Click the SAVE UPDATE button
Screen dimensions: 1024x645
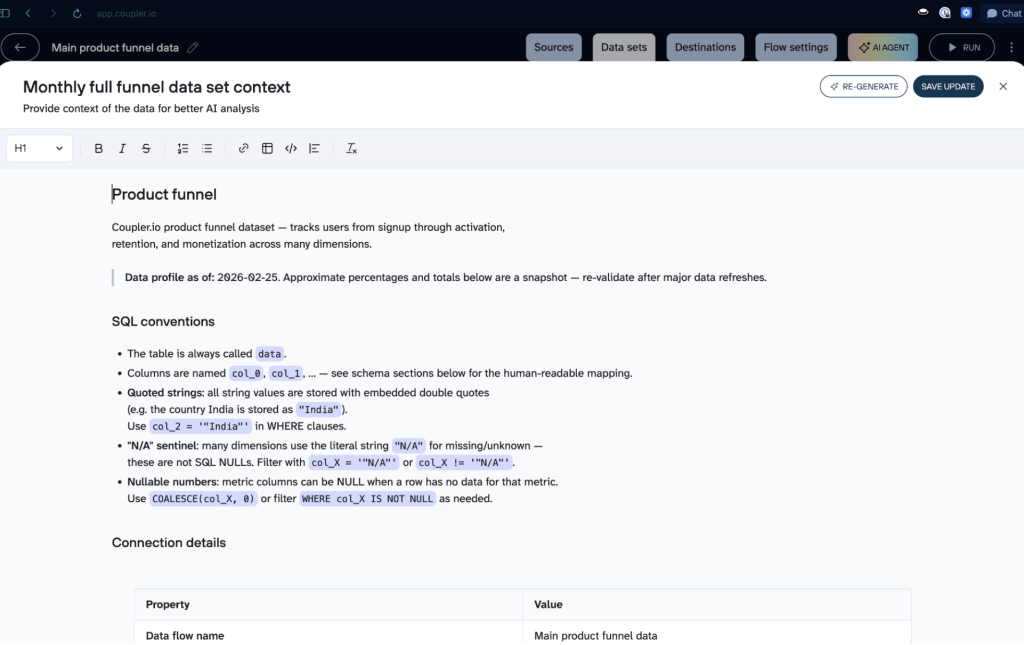pos(948,86)
